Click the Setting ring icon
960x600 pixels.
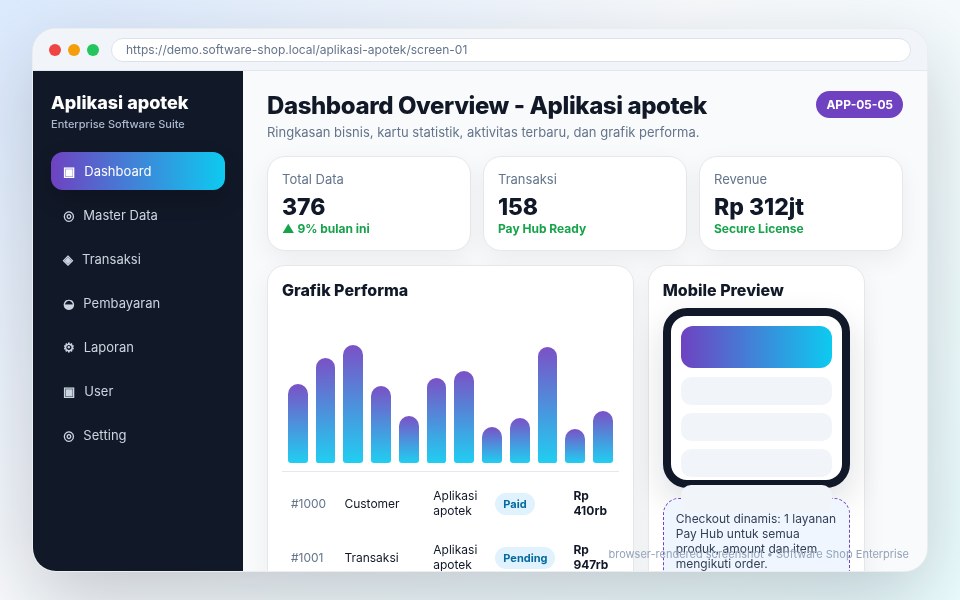tap(69, 436)
